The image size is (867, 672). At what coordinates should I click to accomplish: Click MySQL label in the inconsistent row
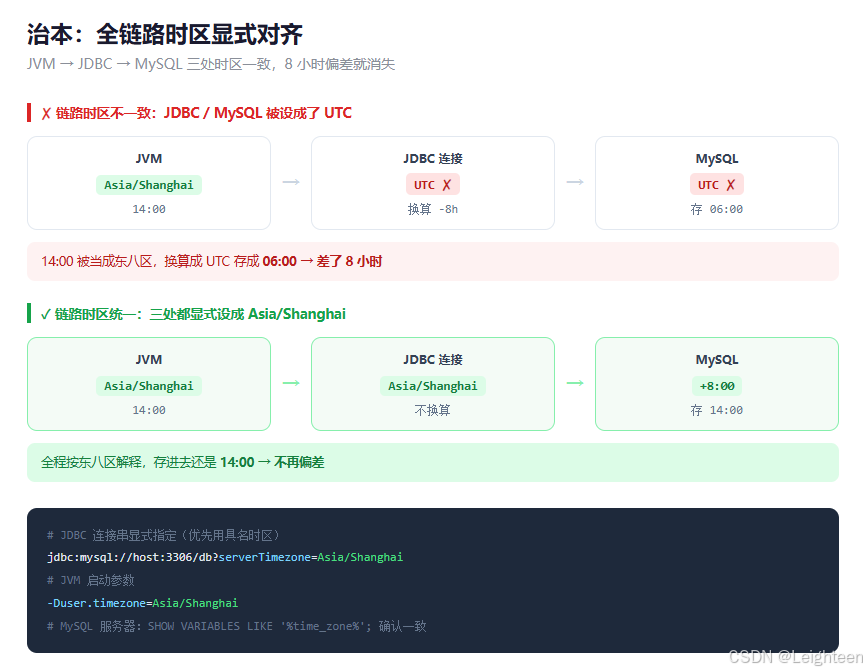pyautogui.click(x=717, y=159)
